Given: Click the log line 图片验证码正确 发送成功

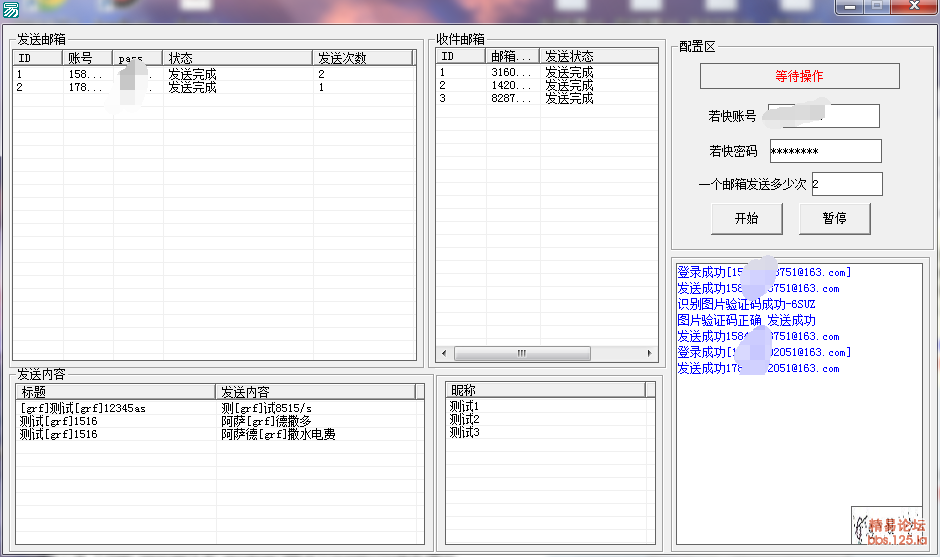Looking at the screenshot, I should (746, 320).
